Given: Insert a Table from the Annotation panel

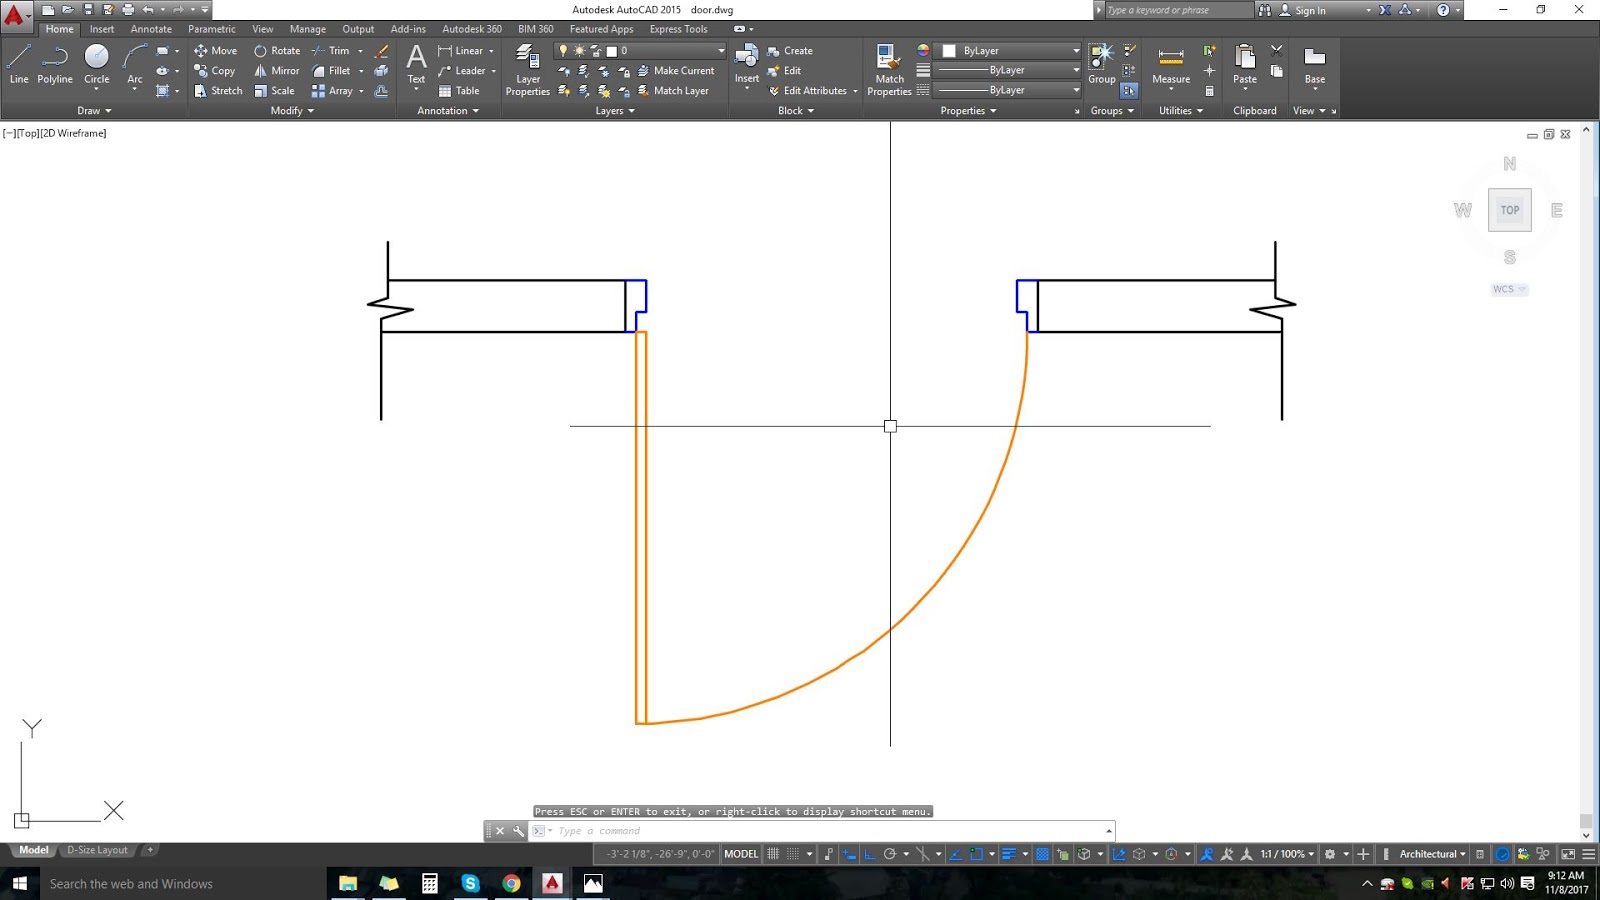Looking at the screenshot, I should 460,90.
